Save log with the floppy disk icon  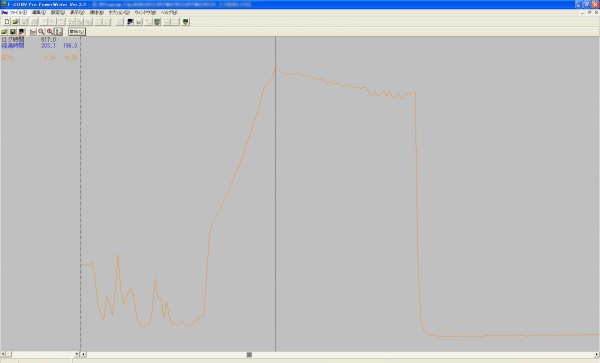pos(13,32)
